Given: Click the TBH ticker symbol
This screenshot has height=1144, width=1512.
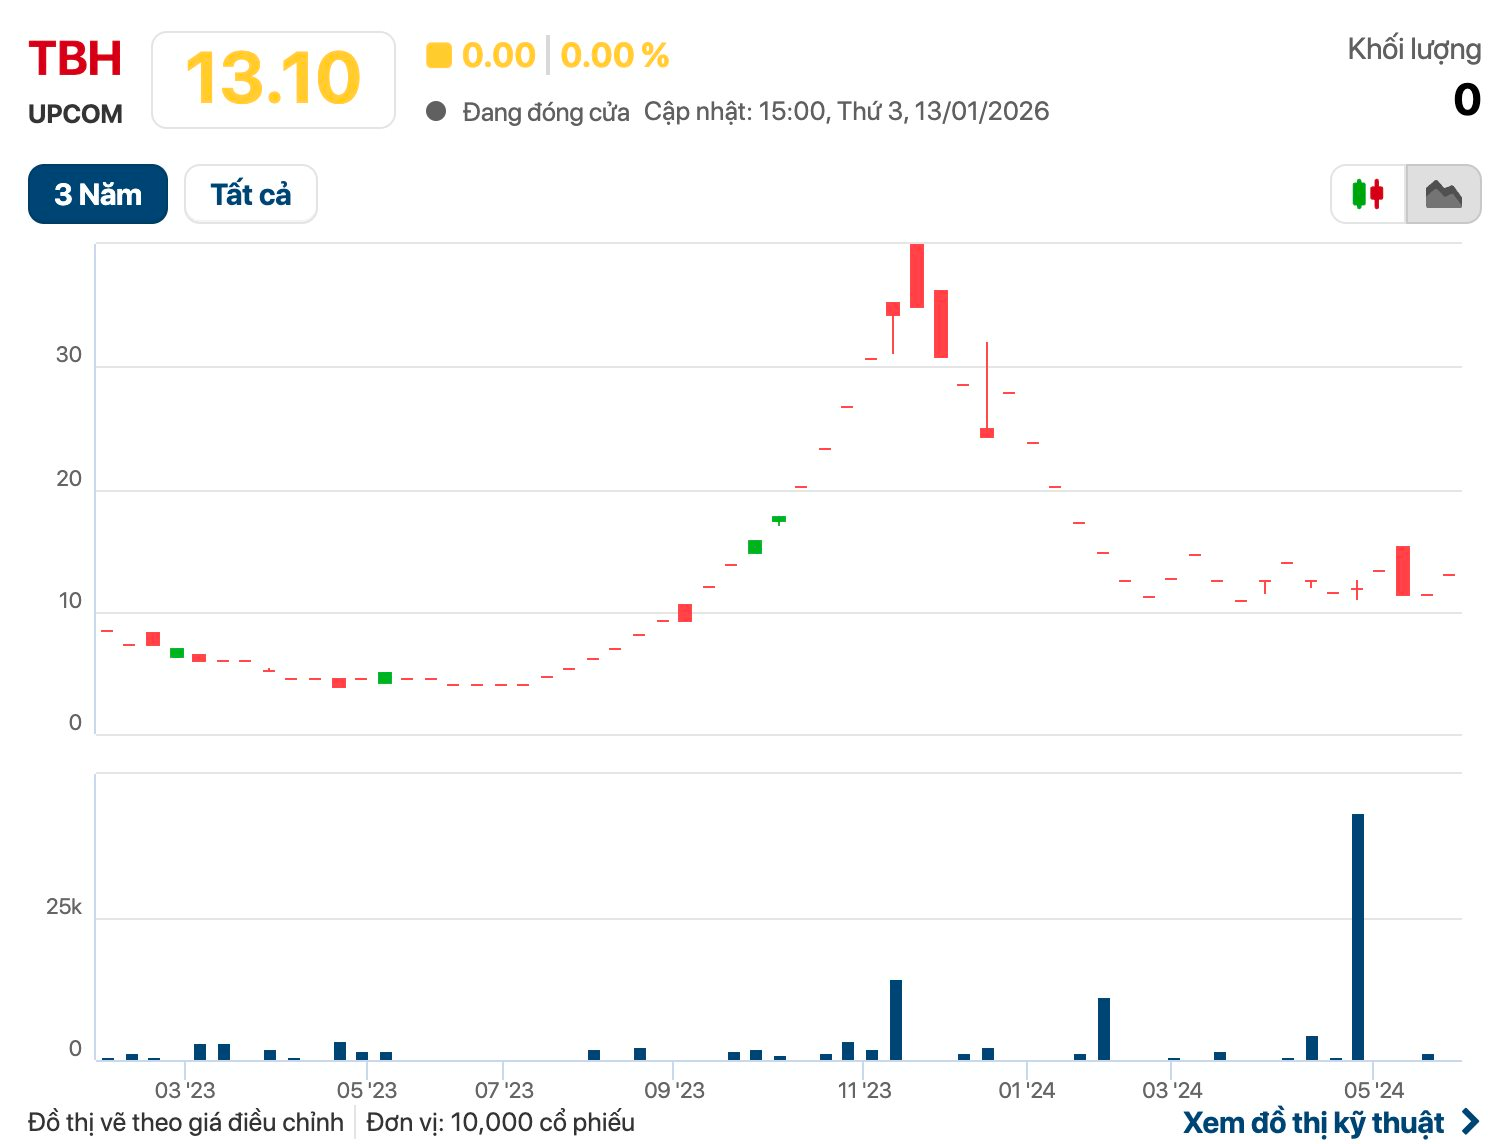Looking at the screenshot, I should [x=75, y=59].
